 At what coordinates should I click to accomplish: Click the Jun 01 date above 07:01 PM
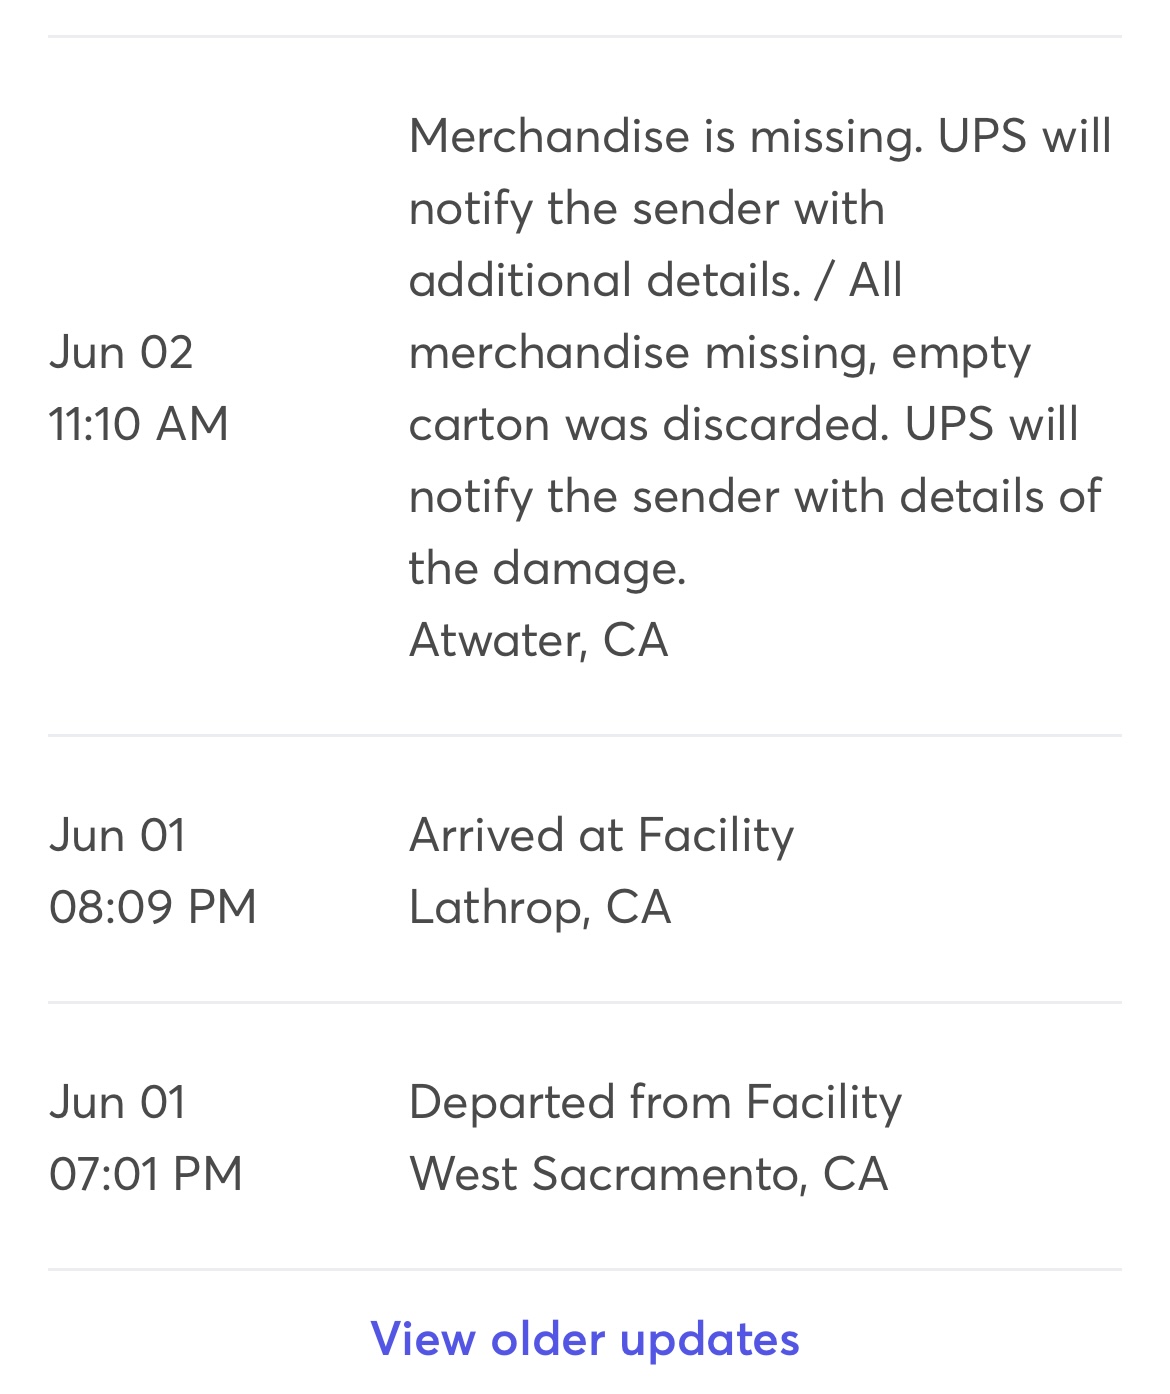117,1102
